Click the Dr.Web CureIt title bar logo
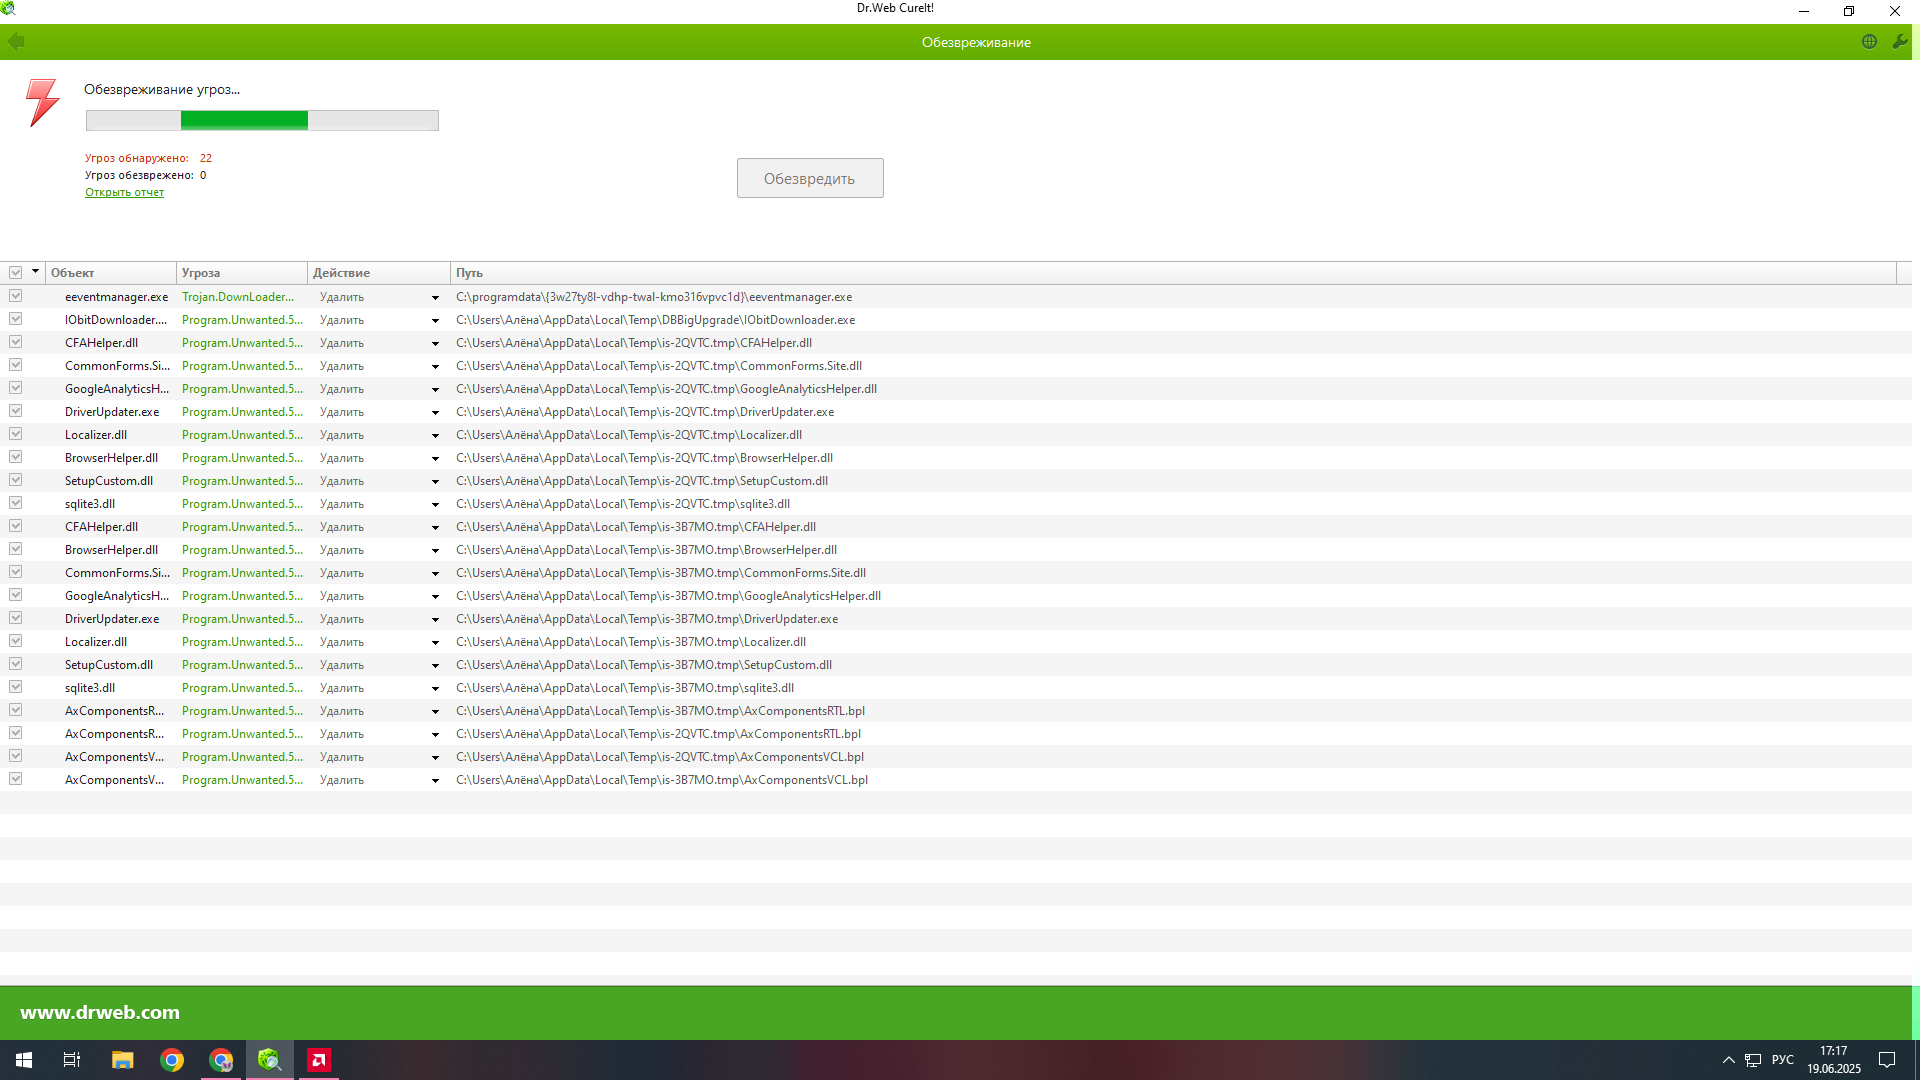The height and width of the screenshot is (1080, 1920). click(8, 8)
